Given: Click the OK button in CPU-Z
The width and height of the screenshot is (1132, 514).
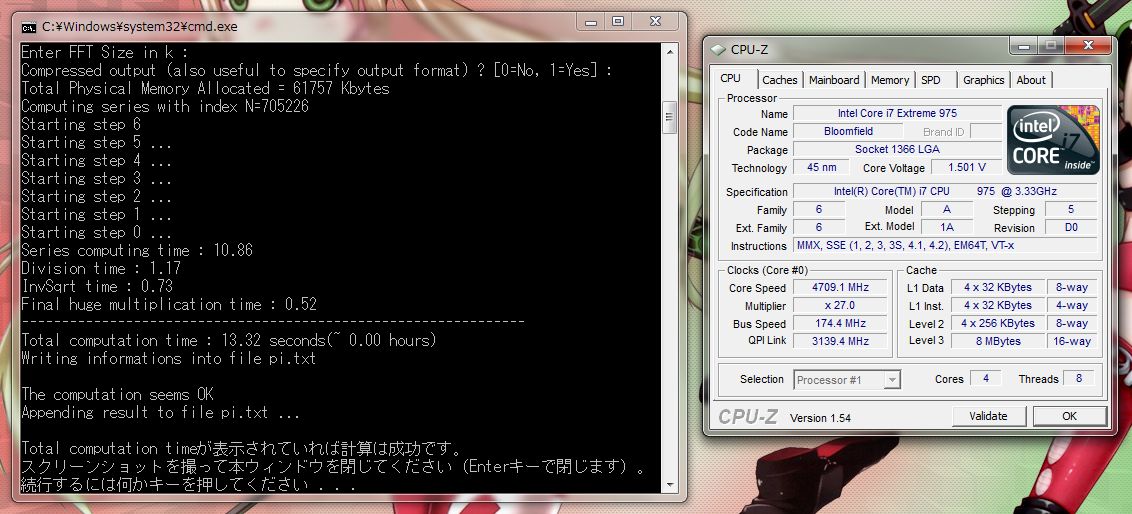Looking at the screenshot, I should (1069, 416).
